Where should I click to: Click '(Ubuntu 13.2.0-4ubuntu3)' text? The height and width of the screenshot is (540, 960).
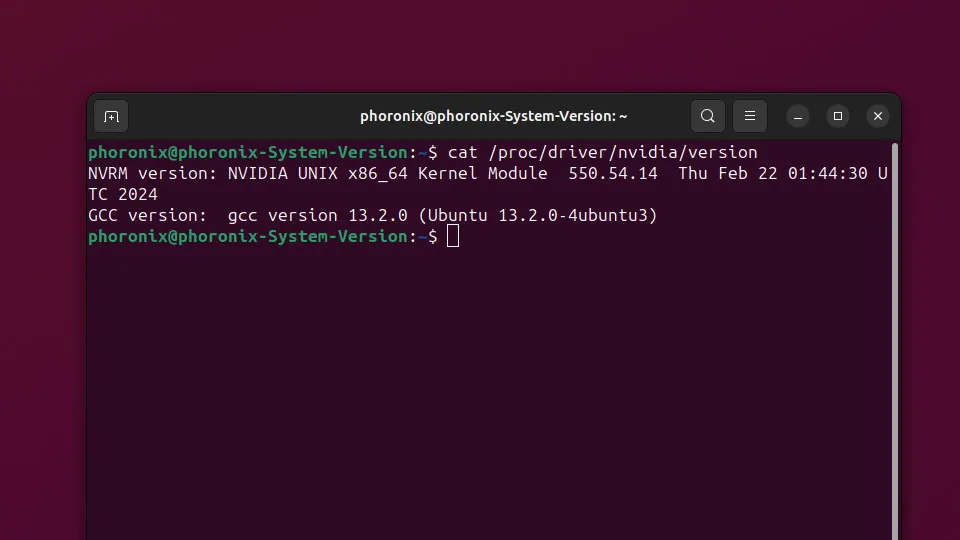pyautogui.click(x=537, y=215)
